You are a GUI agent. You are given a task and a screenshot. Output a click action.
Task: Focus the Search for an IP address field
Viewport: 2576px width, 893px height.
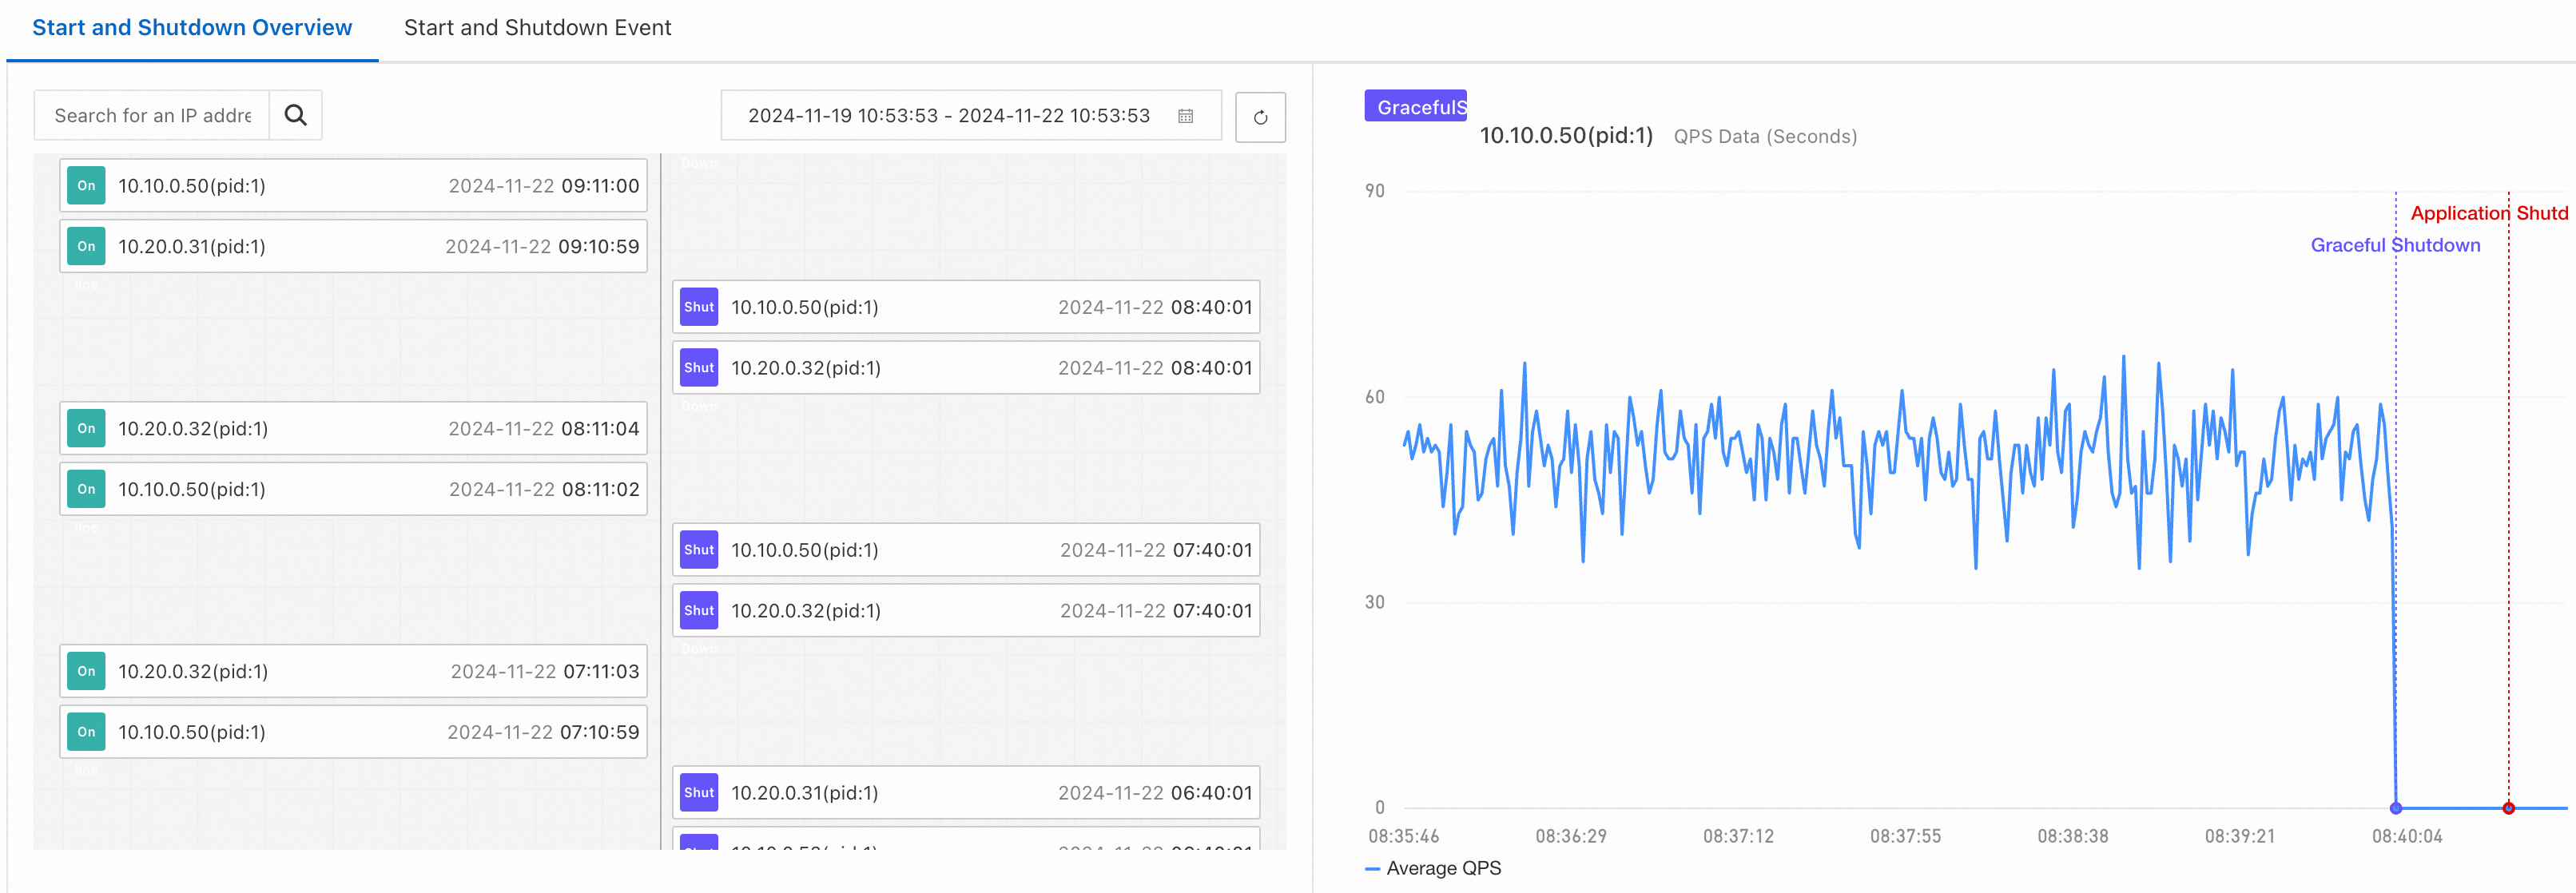(x=152, y=116)
